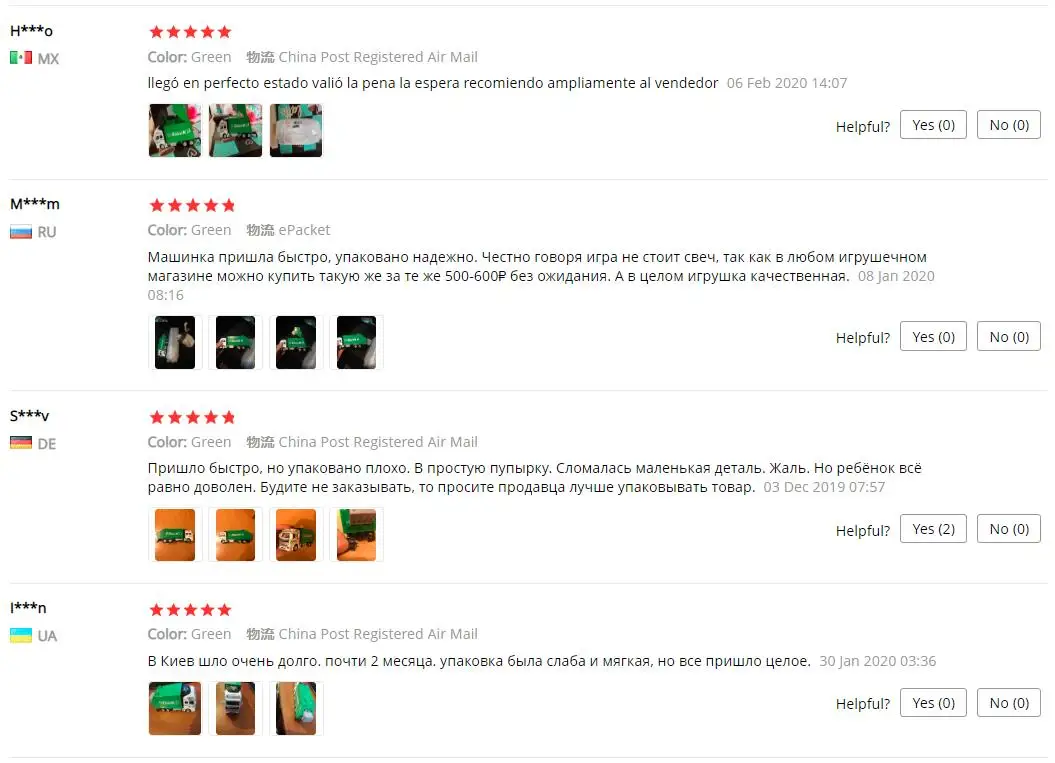The image size is (1055, 763).
Task: Click the Ukrainian flag icon beside UA
Action: click(x=21, y=635)
